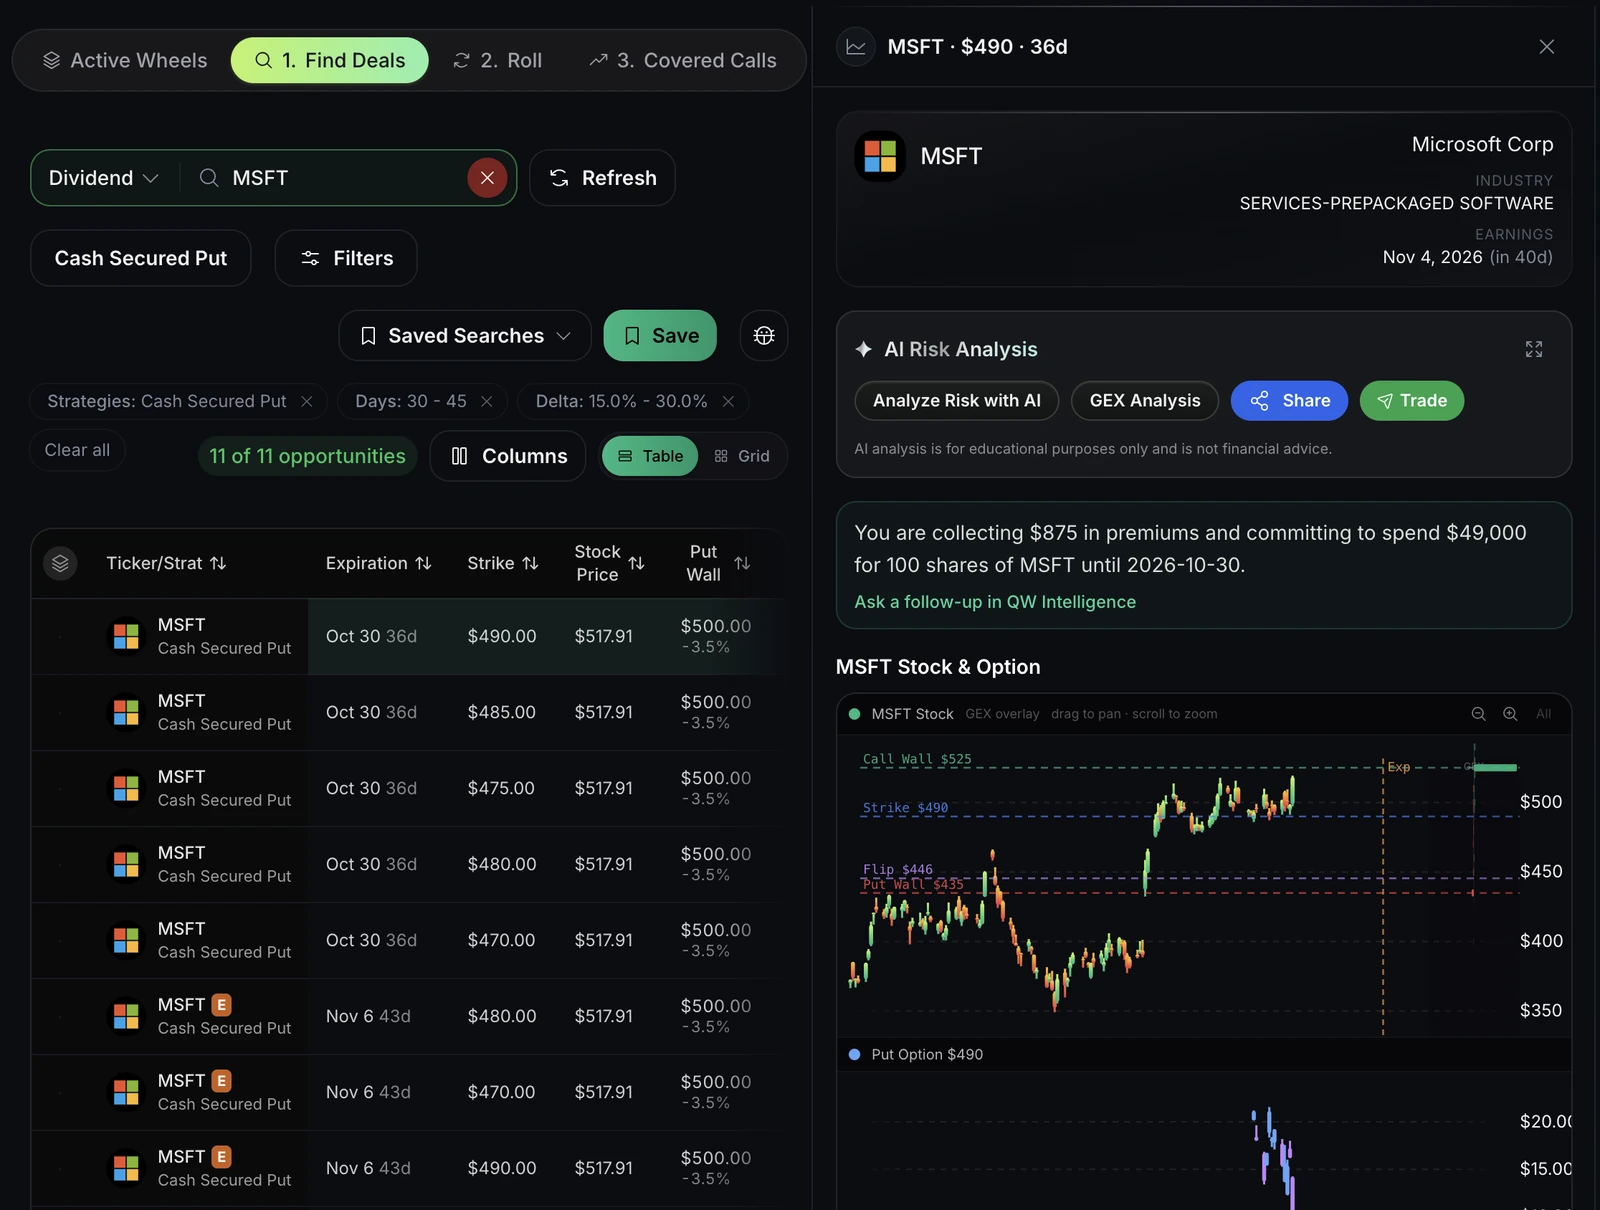
Task: Open Ask a follow-up in QW Intelligence
Action: 995,602
